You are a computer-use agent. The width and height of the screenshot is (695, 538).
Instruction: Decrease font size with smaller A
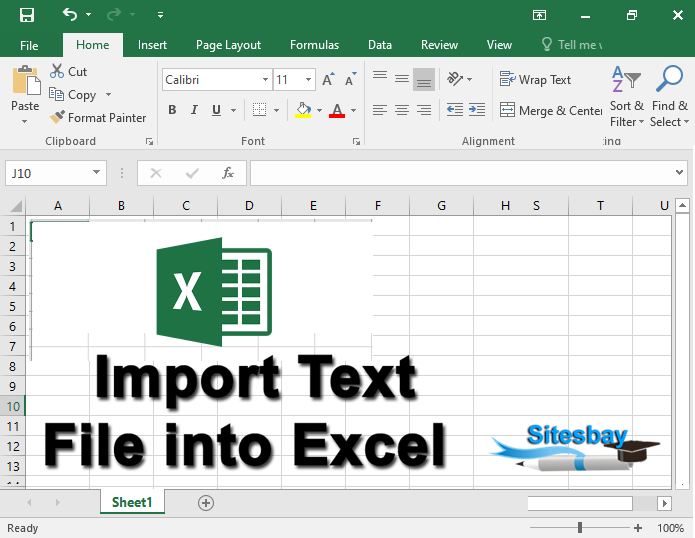pyautogui.click(x=351, y=79)
